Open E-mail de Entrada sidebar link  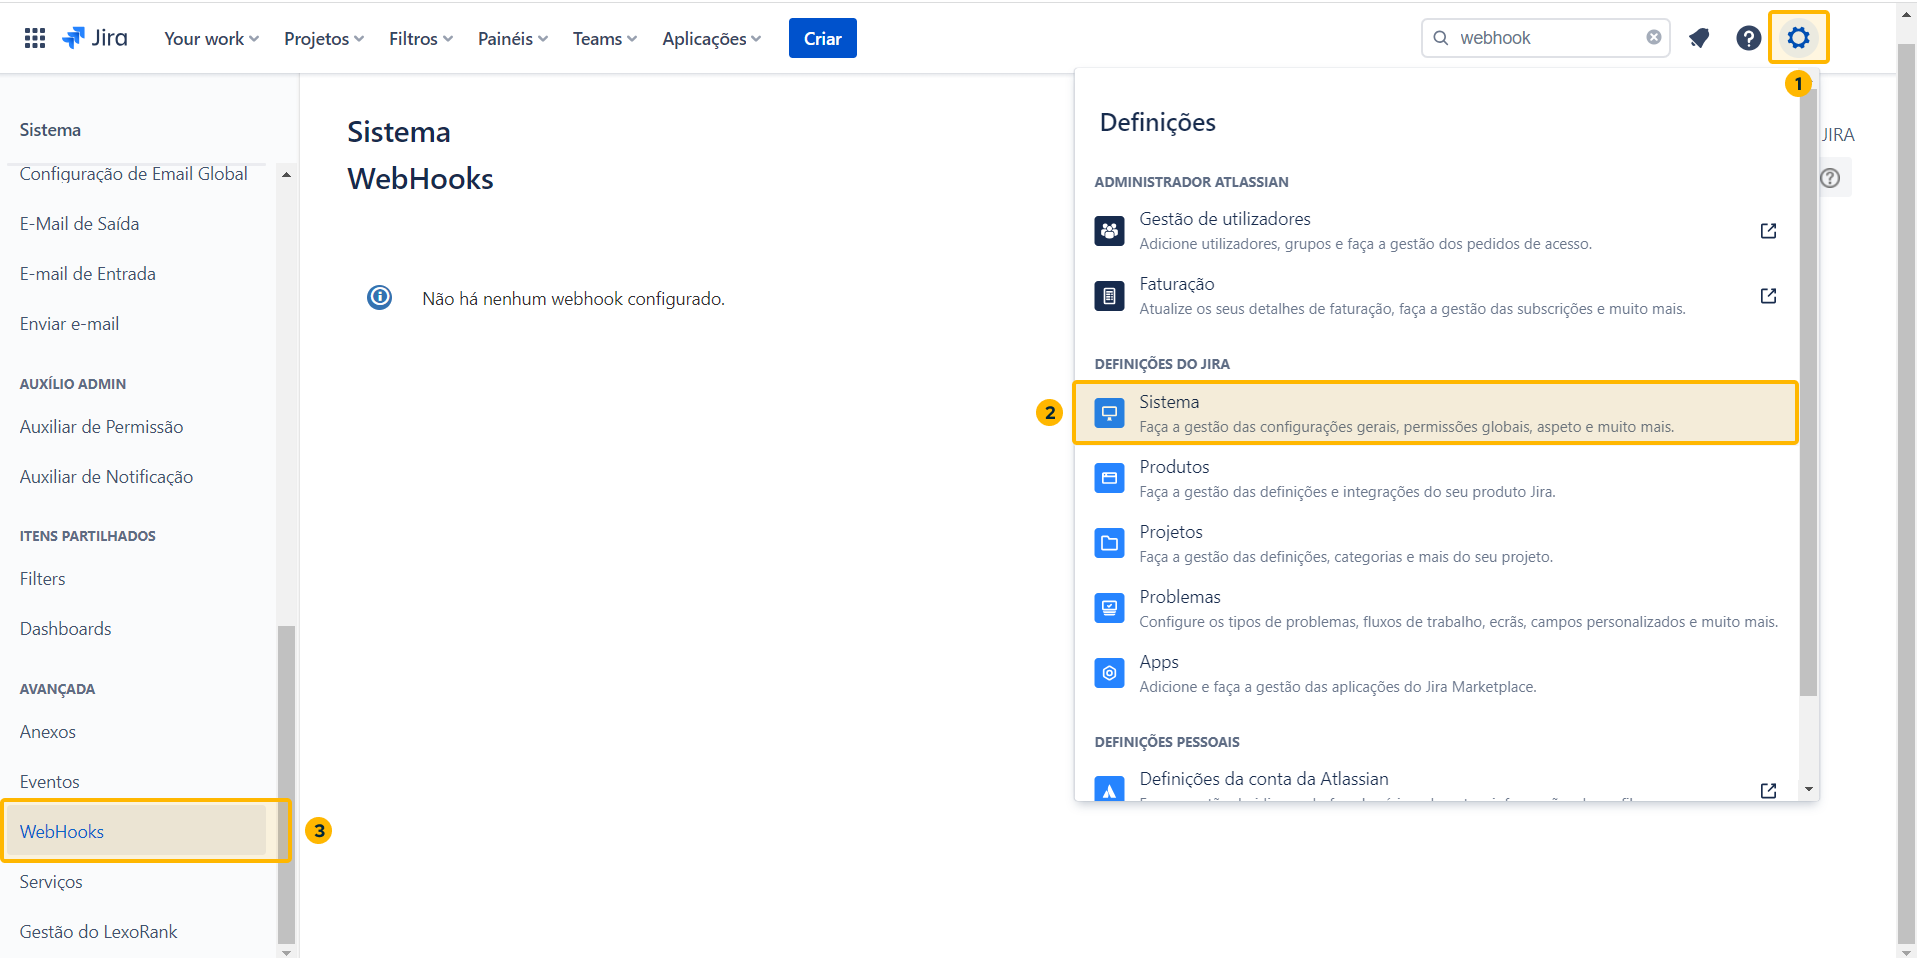88,274
